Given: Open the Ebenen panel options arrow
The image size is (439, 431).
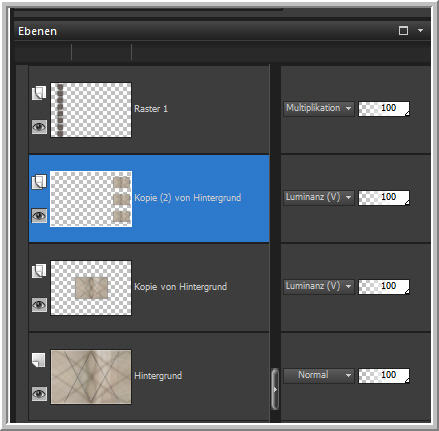Looking at the screenshot, I should click(421, 30).
